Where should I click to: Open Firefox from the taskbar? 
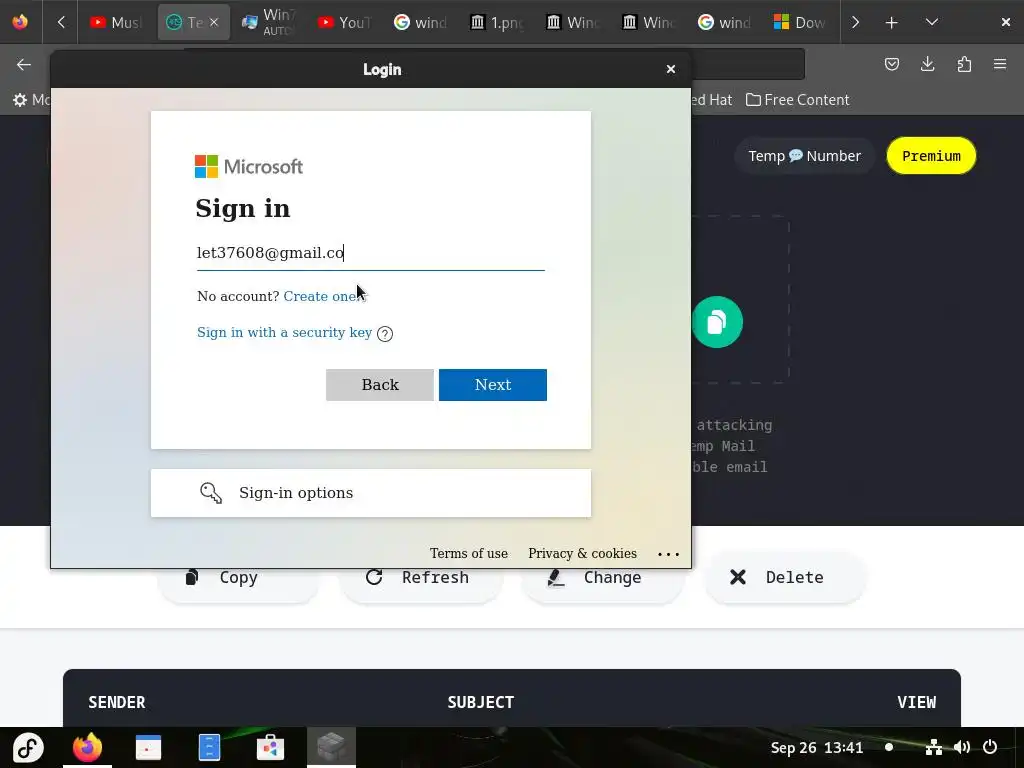pos(88,748)
